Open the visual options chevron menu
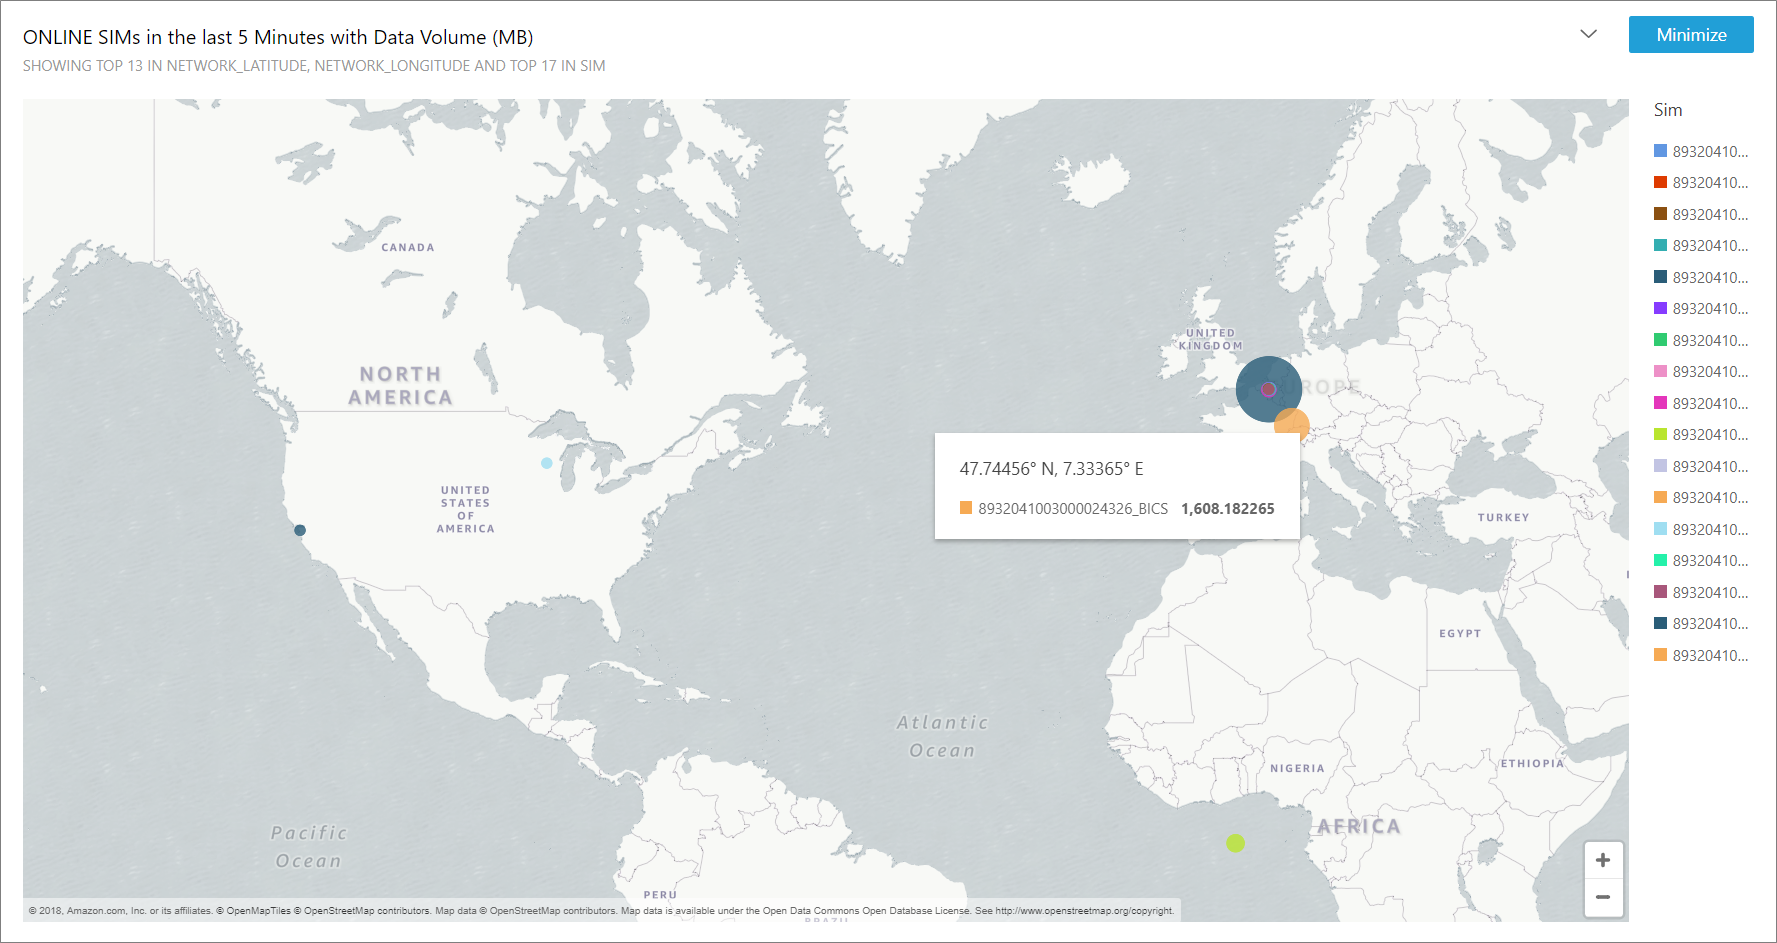 (x=1588, y=34)
